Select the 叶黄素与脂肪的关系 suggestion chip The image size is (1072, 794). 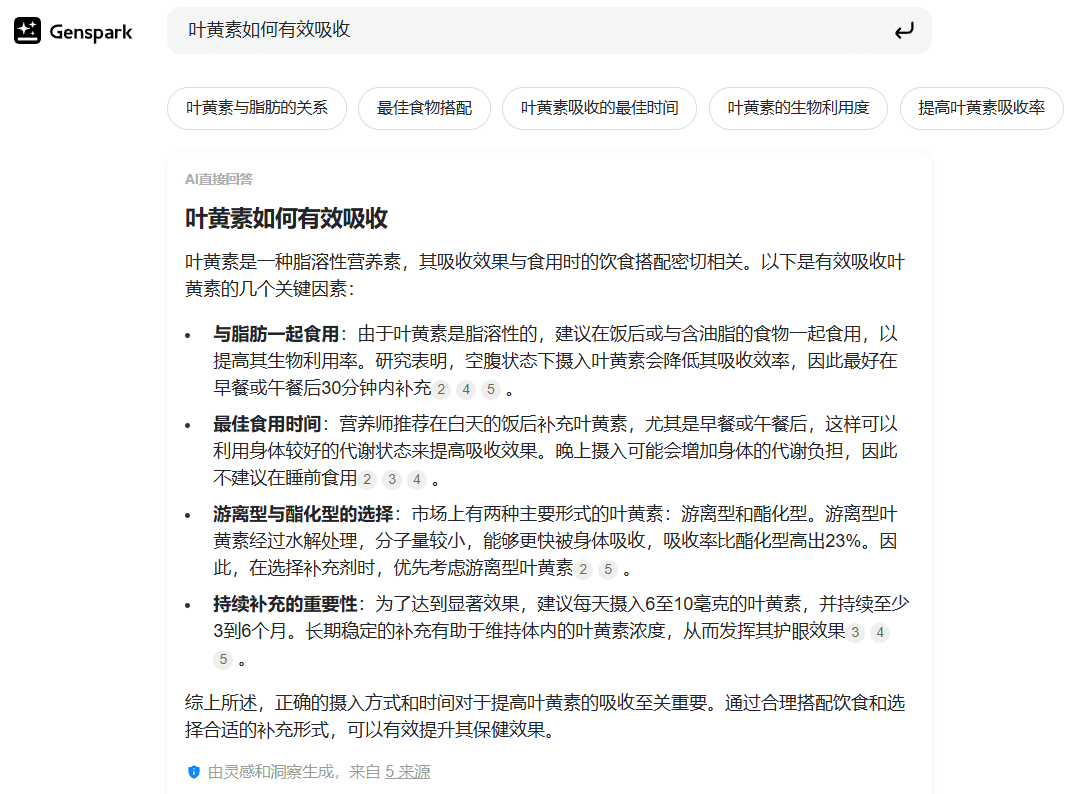coord(257,108)
